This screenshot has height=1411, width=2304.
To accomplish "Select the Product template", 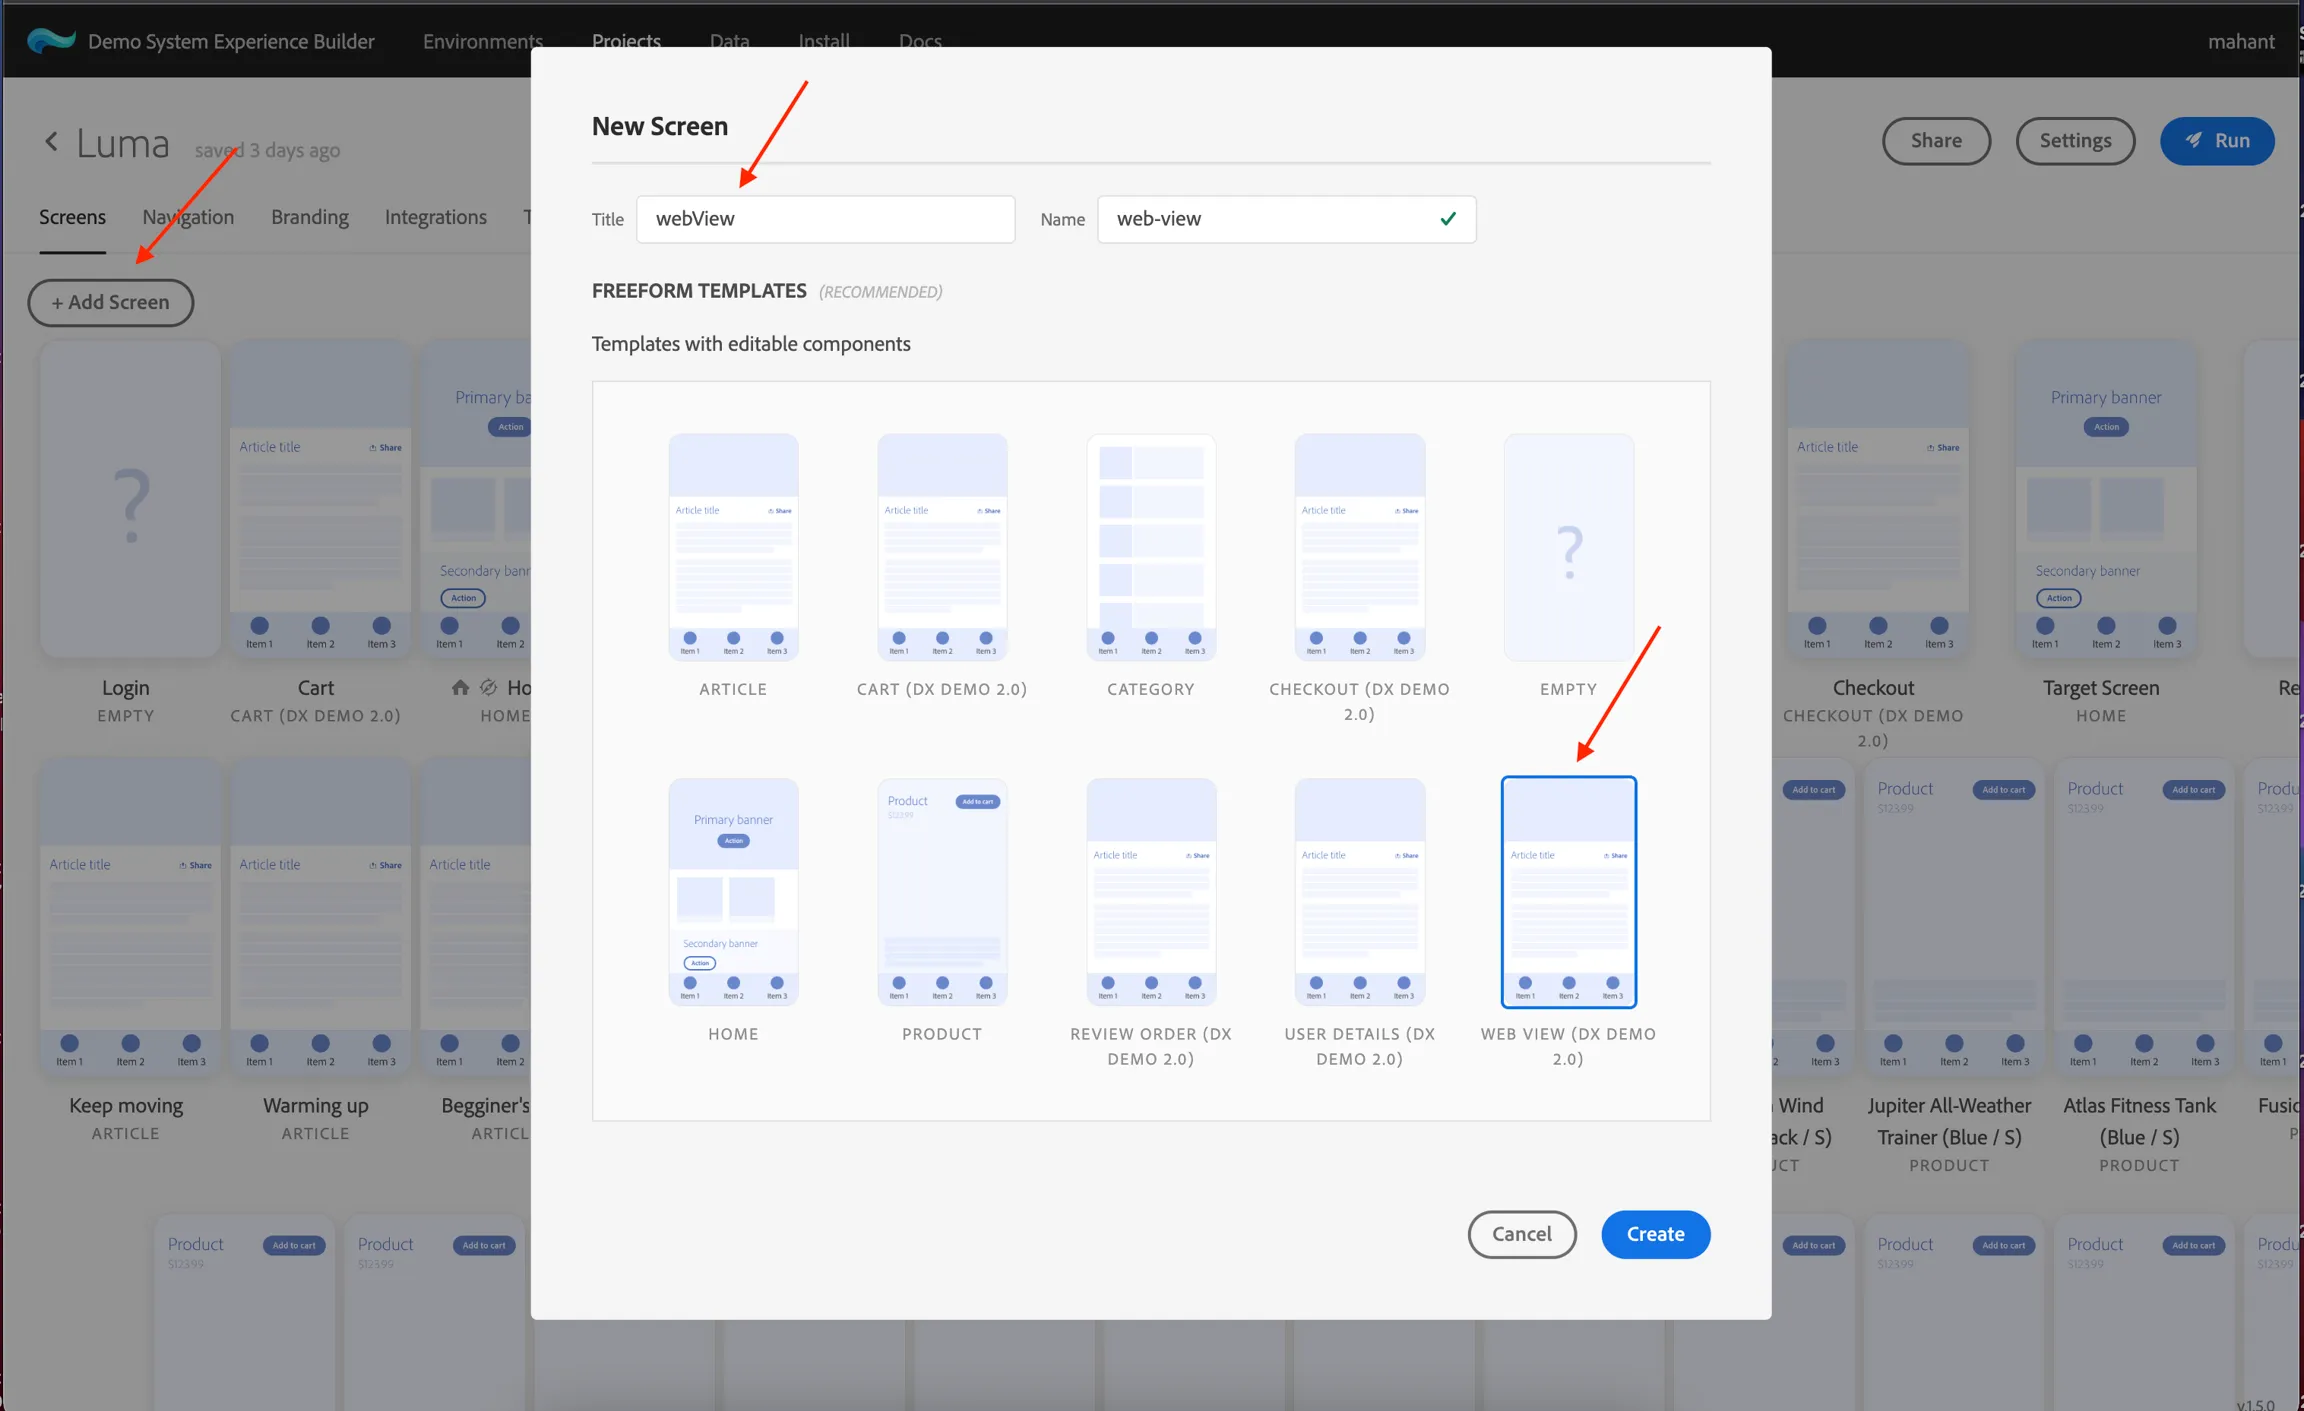I will 942,892.
